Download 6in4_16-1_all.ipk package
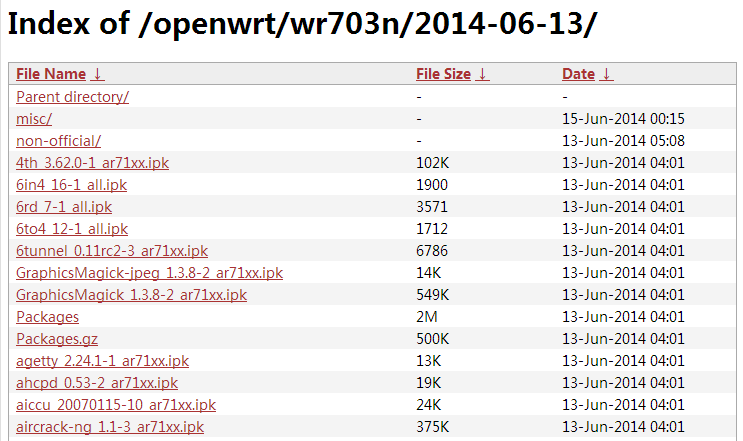The height and width of the screenshot is (441, 743). (x=71, y=185)
